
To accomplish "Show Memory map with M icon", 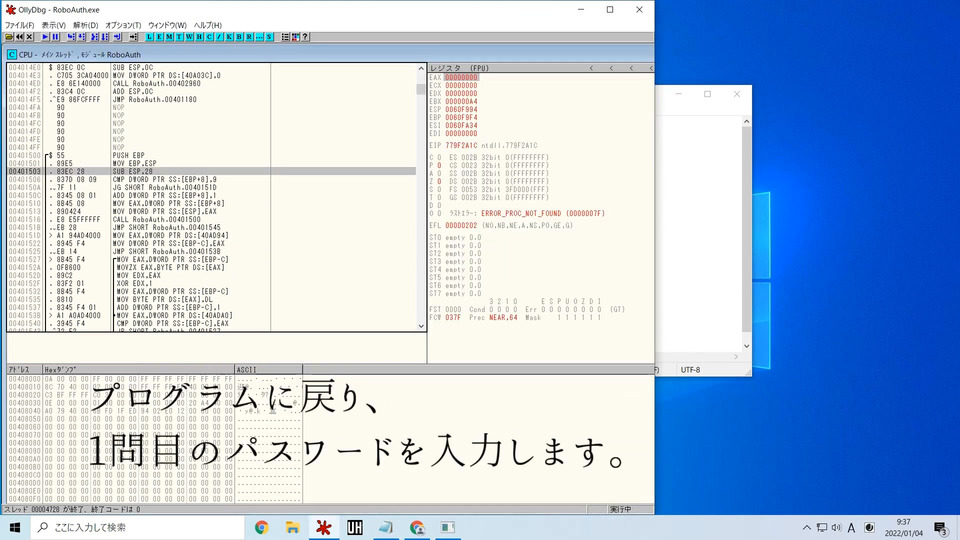I will coord(169,37).
